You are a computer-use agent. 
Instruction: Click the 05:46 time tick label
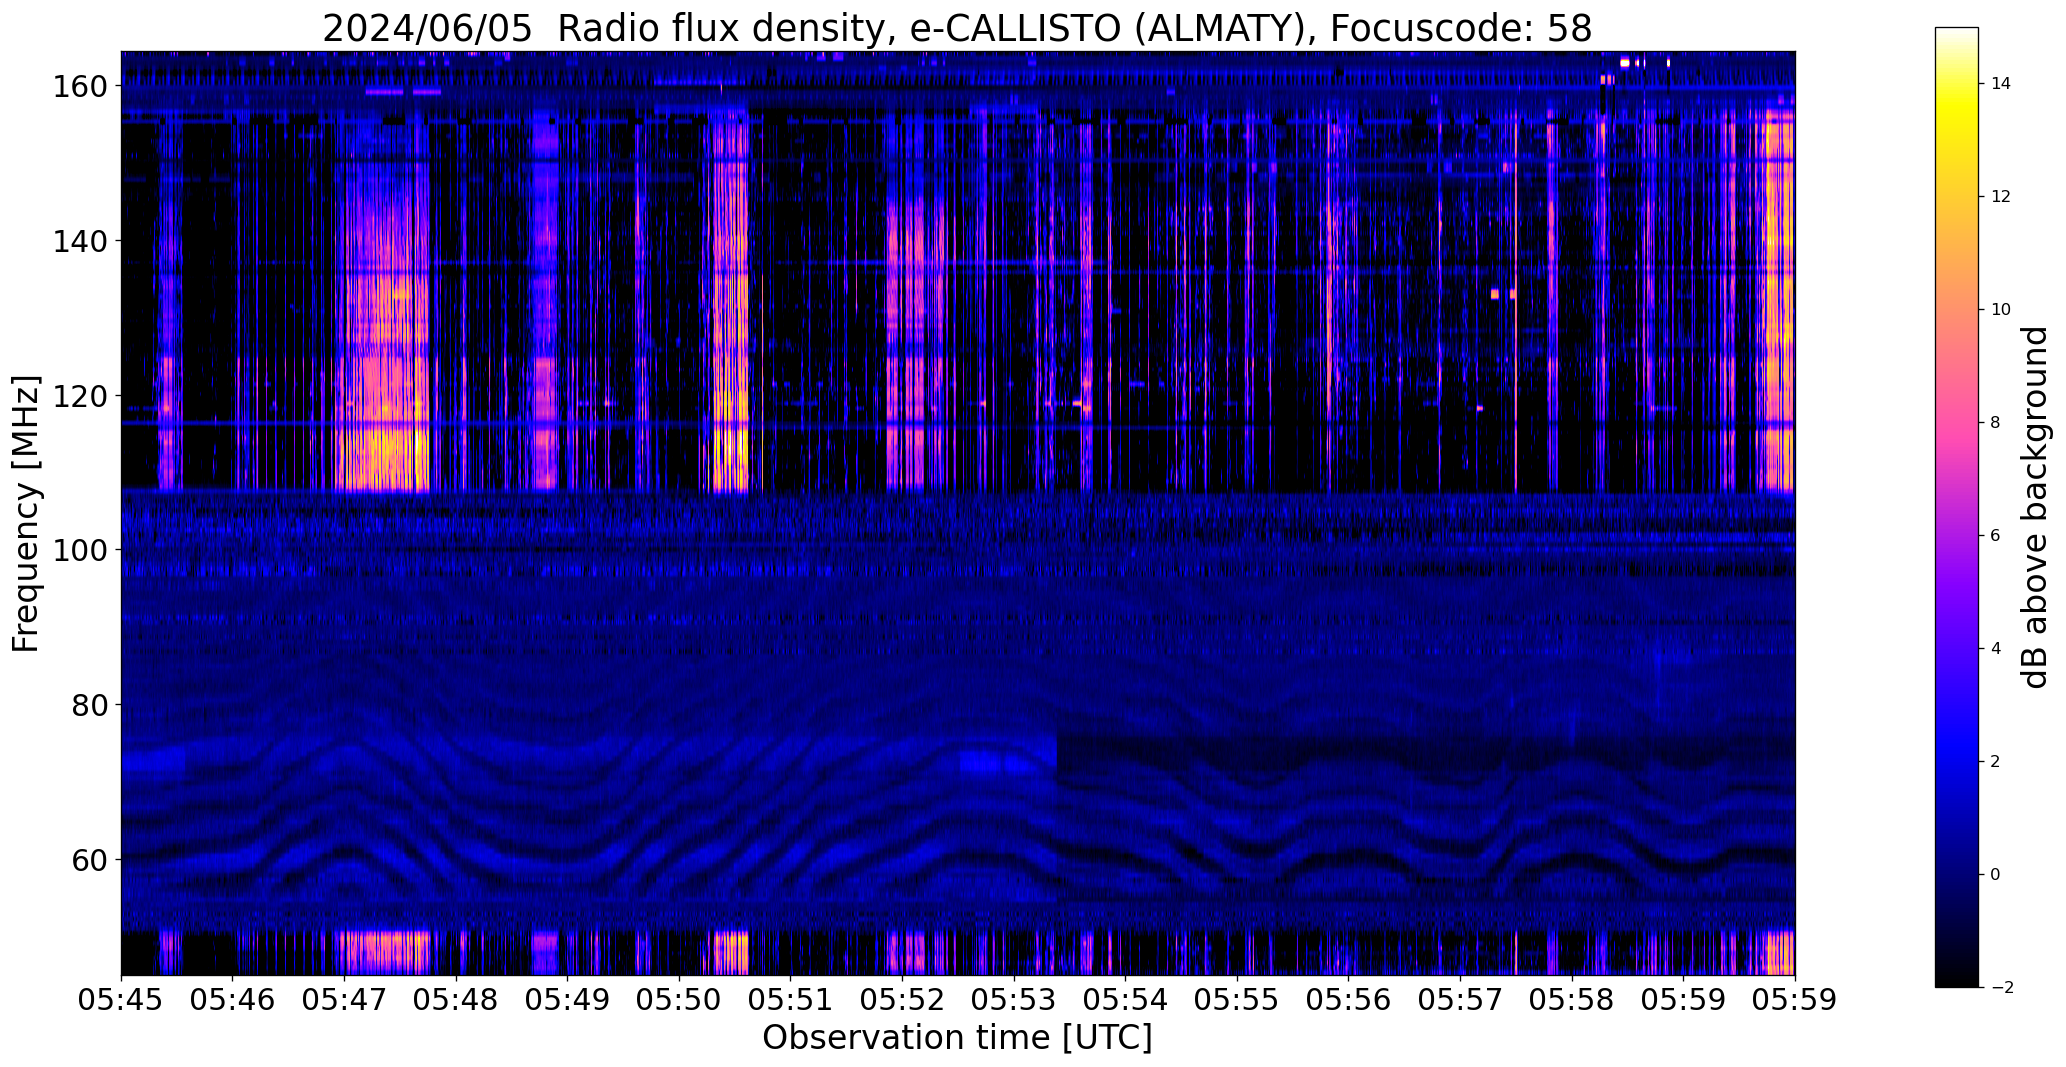(233, 1001)
